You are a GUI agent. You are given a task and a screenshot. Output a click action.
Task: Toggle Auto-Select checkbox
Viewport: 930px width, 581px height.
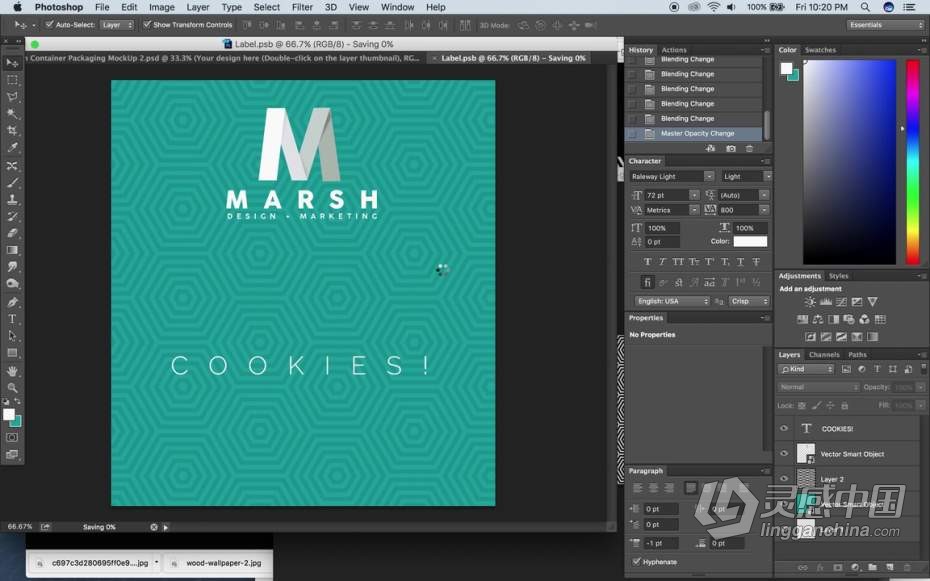49,25
